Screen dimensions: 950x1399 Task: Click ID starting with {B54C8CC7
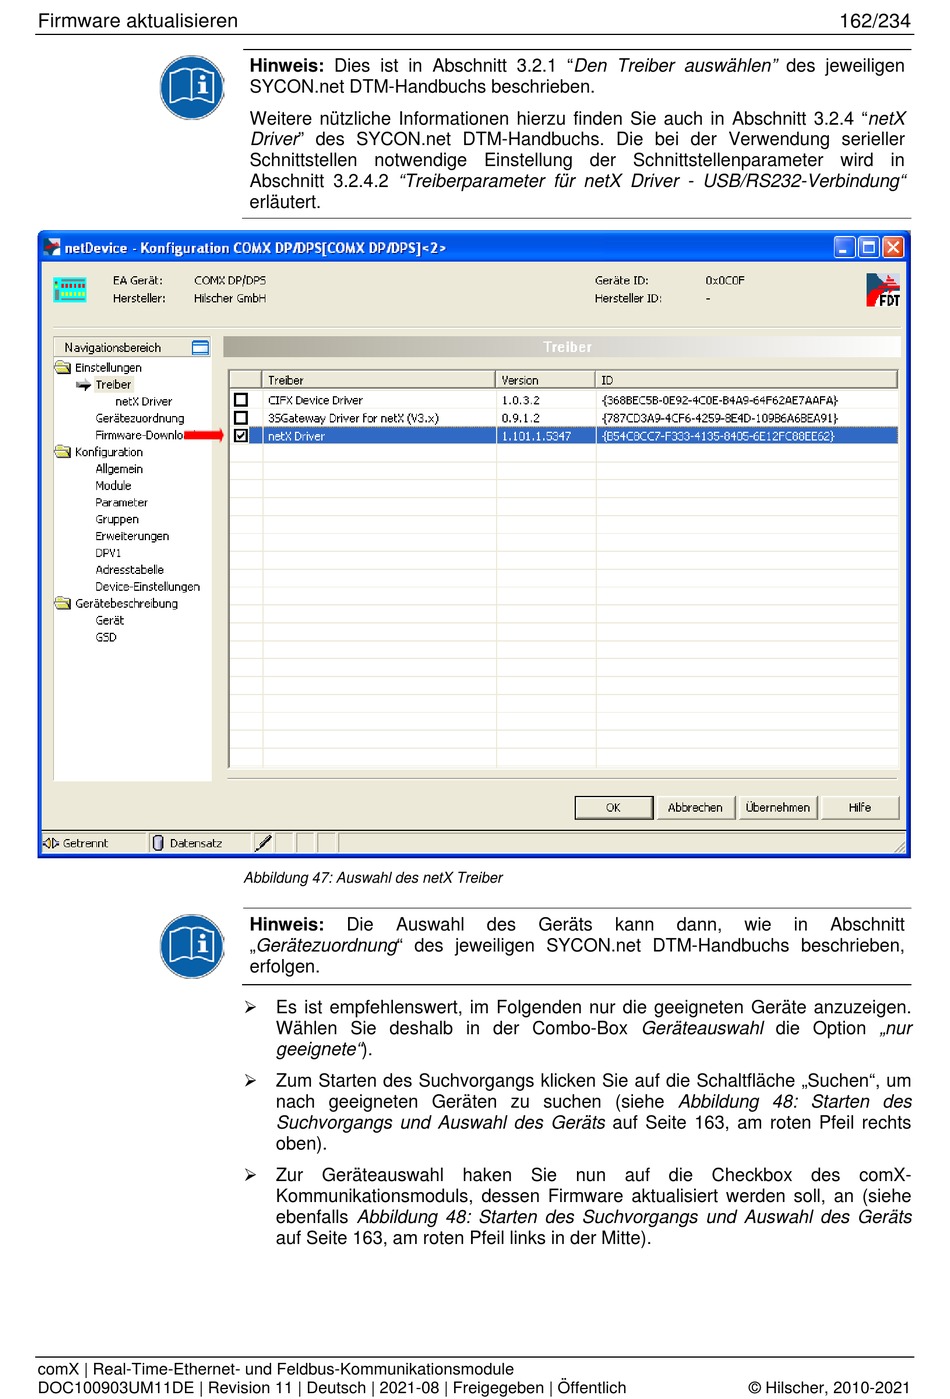click(718, 436)
